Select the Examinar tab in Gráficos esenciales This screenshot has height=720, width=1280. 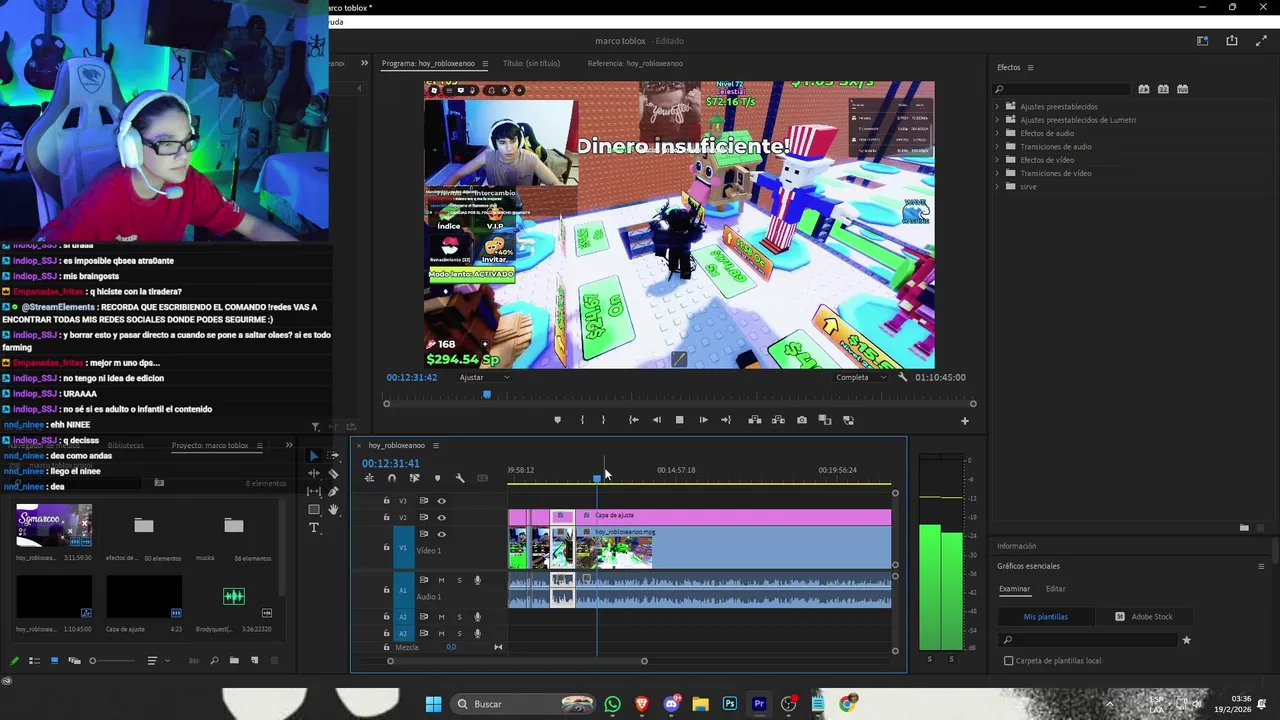click(x=1014, y=589)
